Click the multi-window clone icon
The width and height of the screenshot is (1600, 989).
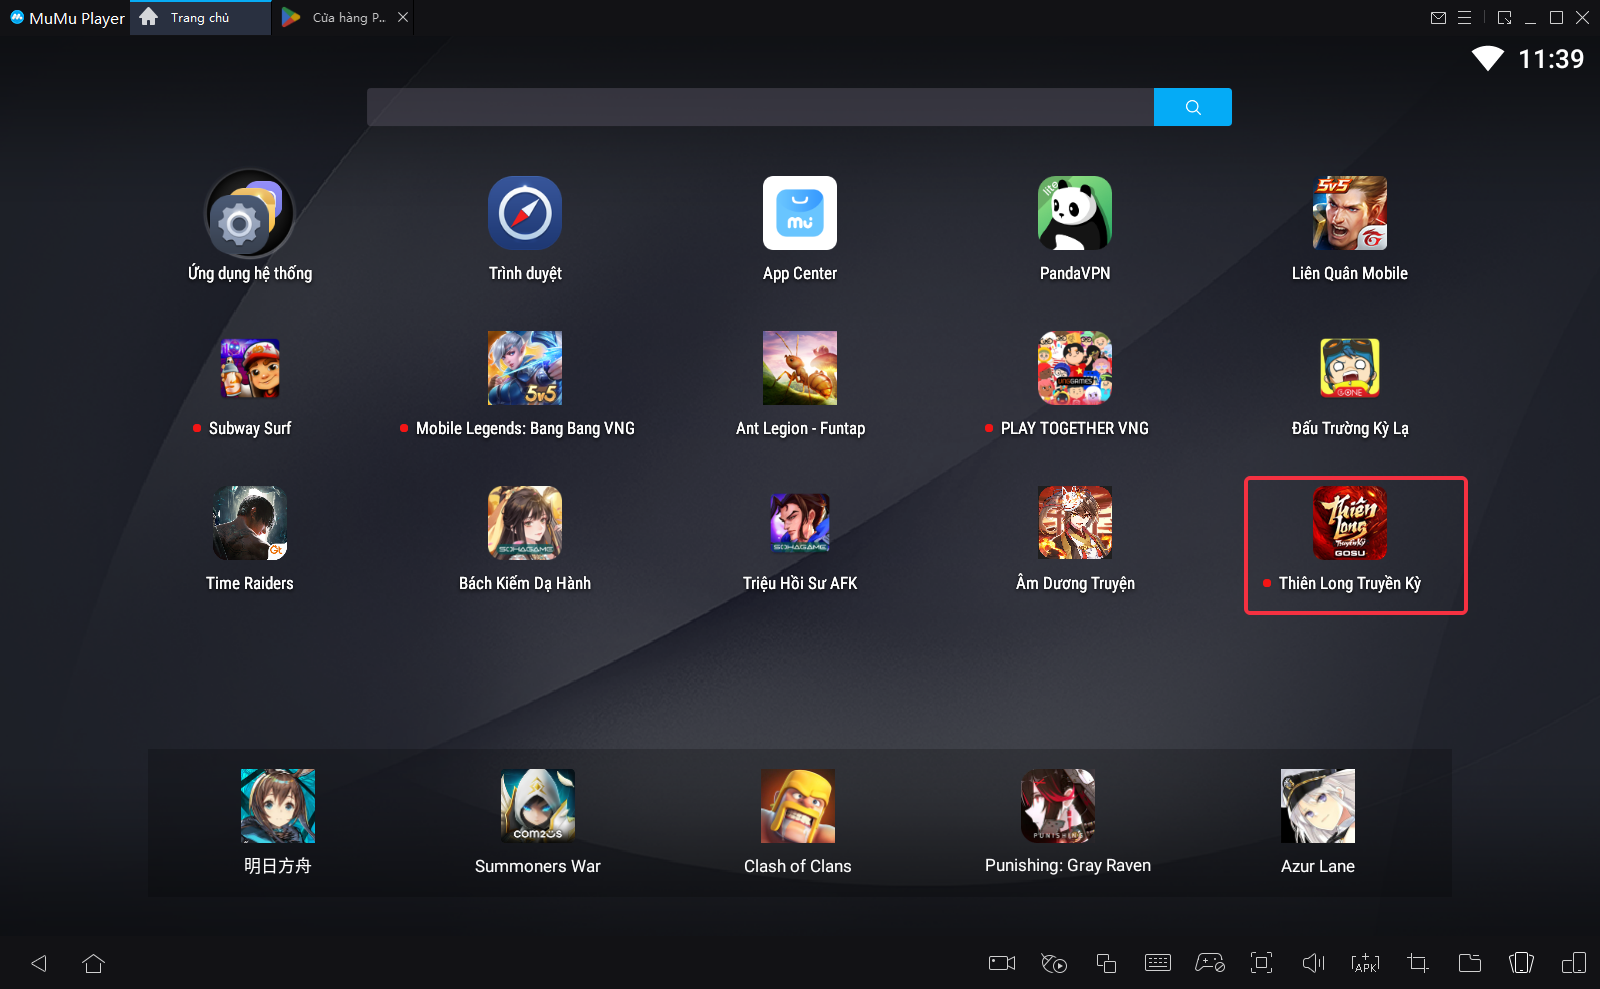coord(1105,963)
